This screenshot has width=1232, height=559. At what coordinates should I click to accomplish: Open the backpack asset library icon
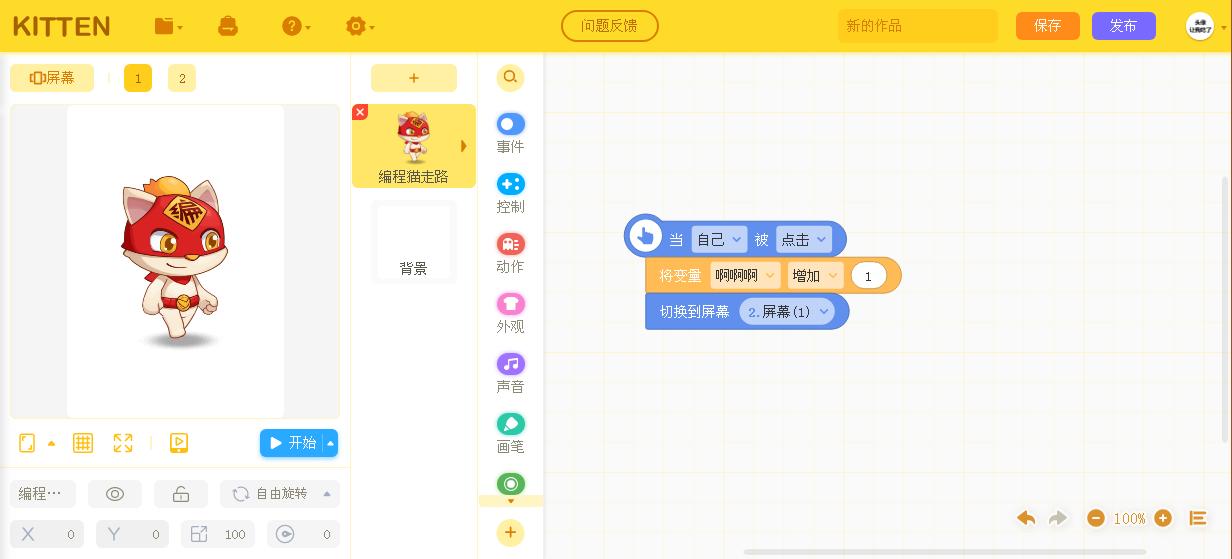[x=228, y=26]
